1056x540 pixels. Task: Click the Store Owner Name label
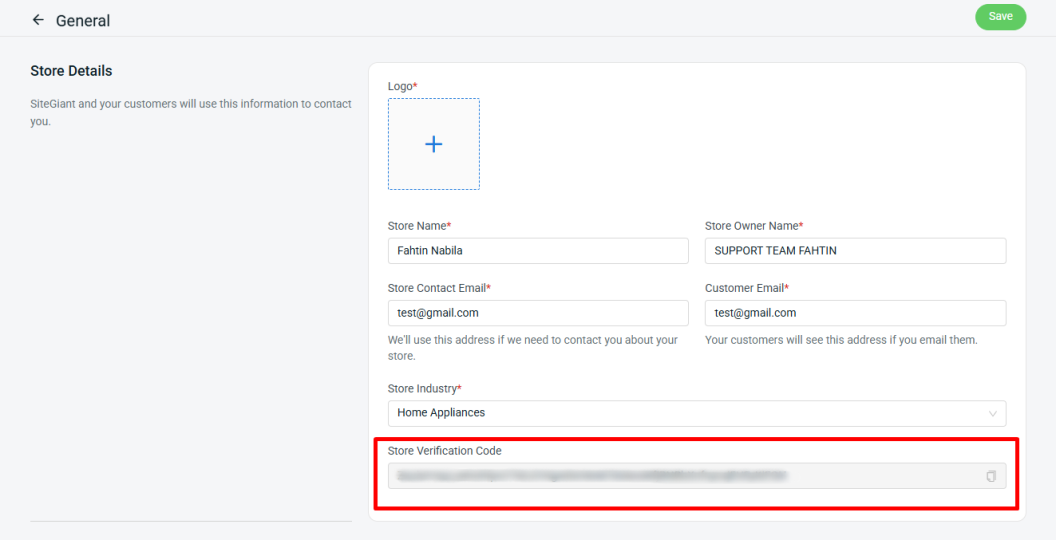coord(753,226)
